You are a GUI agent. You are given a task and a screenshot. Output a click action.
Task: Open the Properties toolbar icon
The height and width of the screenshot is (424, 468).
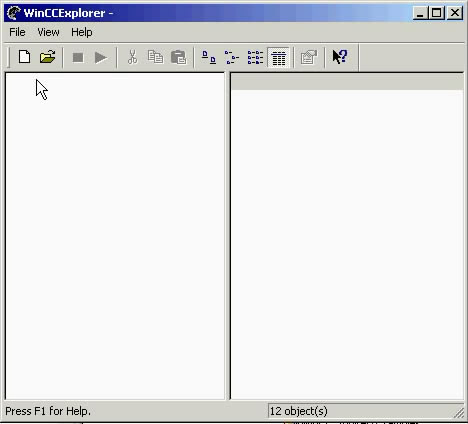pos(309,57)
